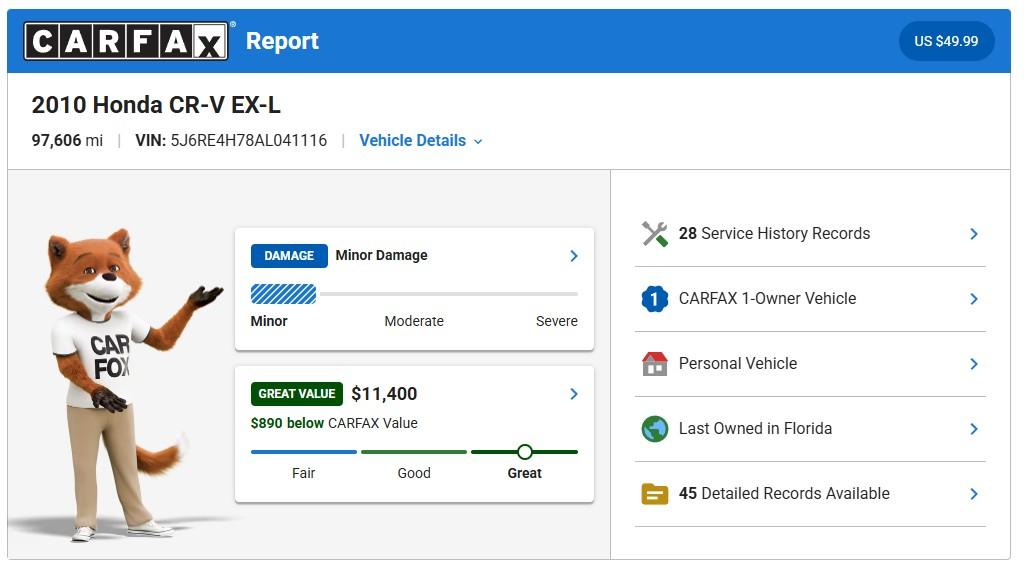Click the Minor severity label

pyautogui.click(x=269, y=321)
